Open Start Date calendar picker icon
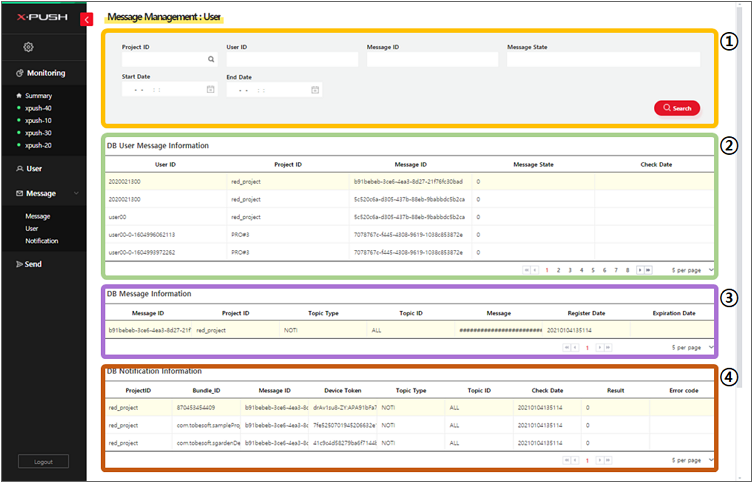752x482 pixels. click(211, 89)
